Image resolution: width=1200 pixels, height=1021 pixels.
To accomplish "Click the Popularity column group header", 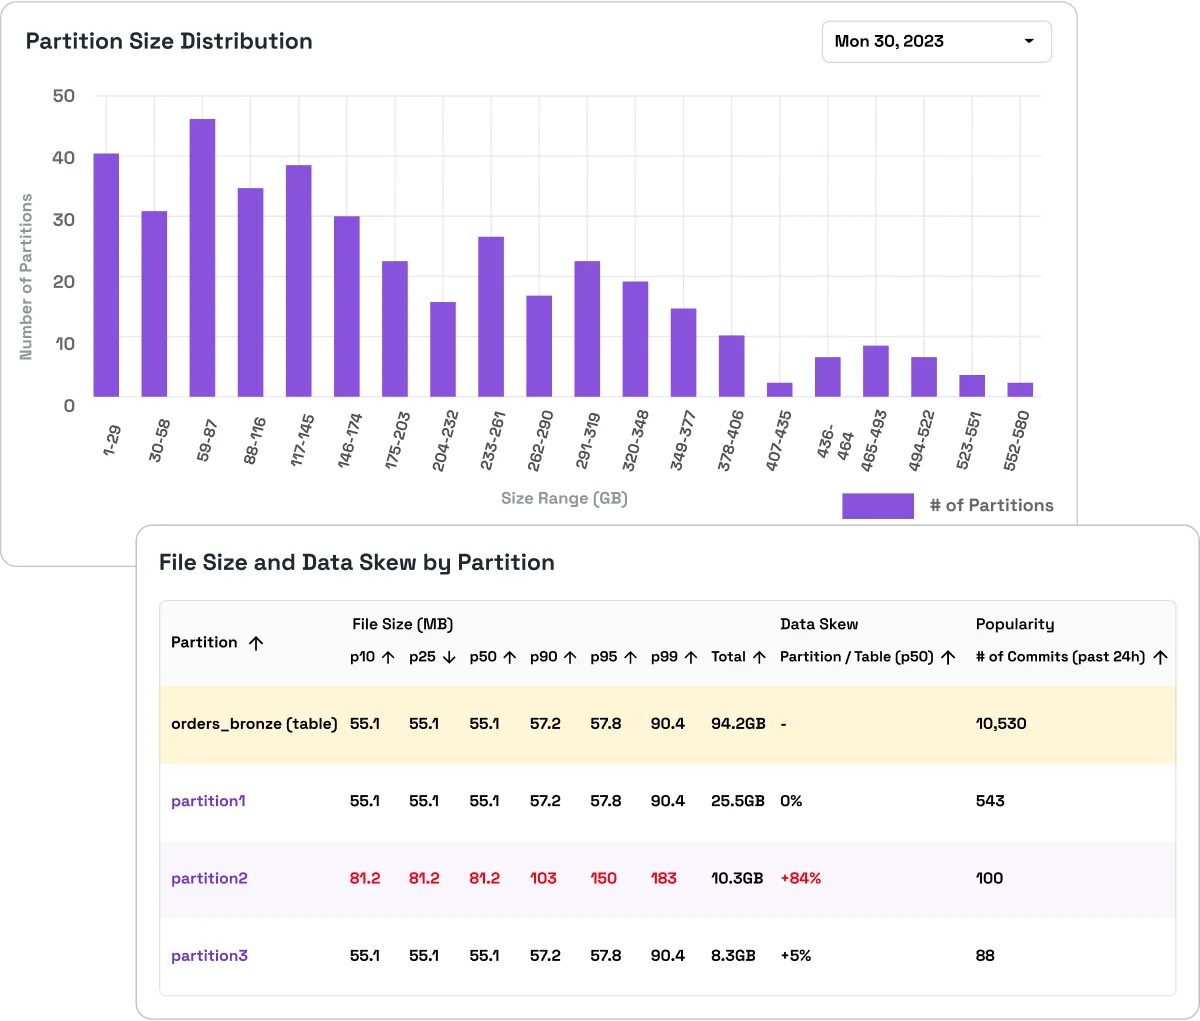I will pyautogui.click(x=1015, y=624).
